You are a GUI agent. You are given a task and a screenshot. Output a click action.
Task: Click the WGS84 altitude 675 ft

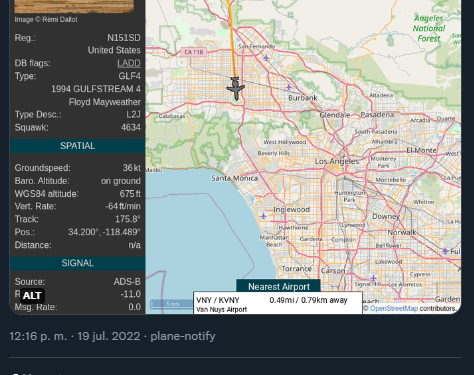[x=130, y=194]
